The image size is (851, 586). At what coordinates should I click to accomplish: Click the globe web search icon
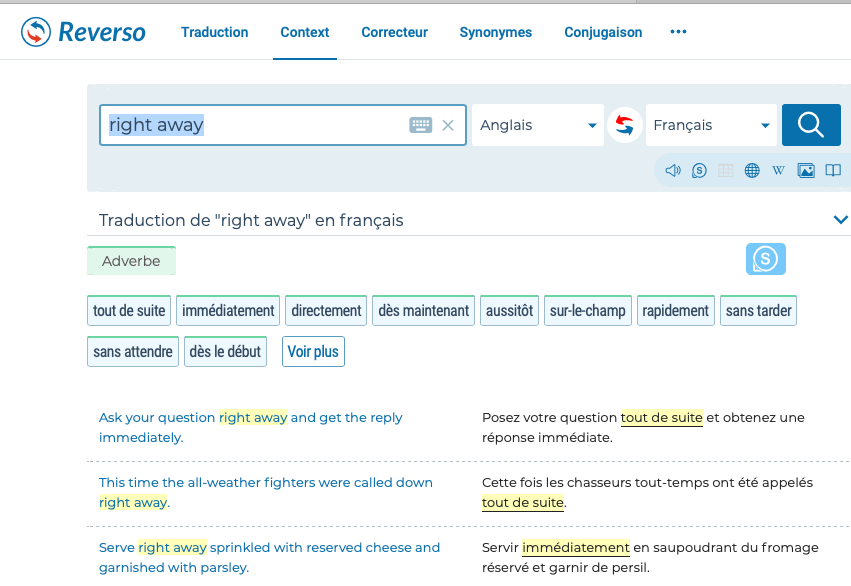752,170
